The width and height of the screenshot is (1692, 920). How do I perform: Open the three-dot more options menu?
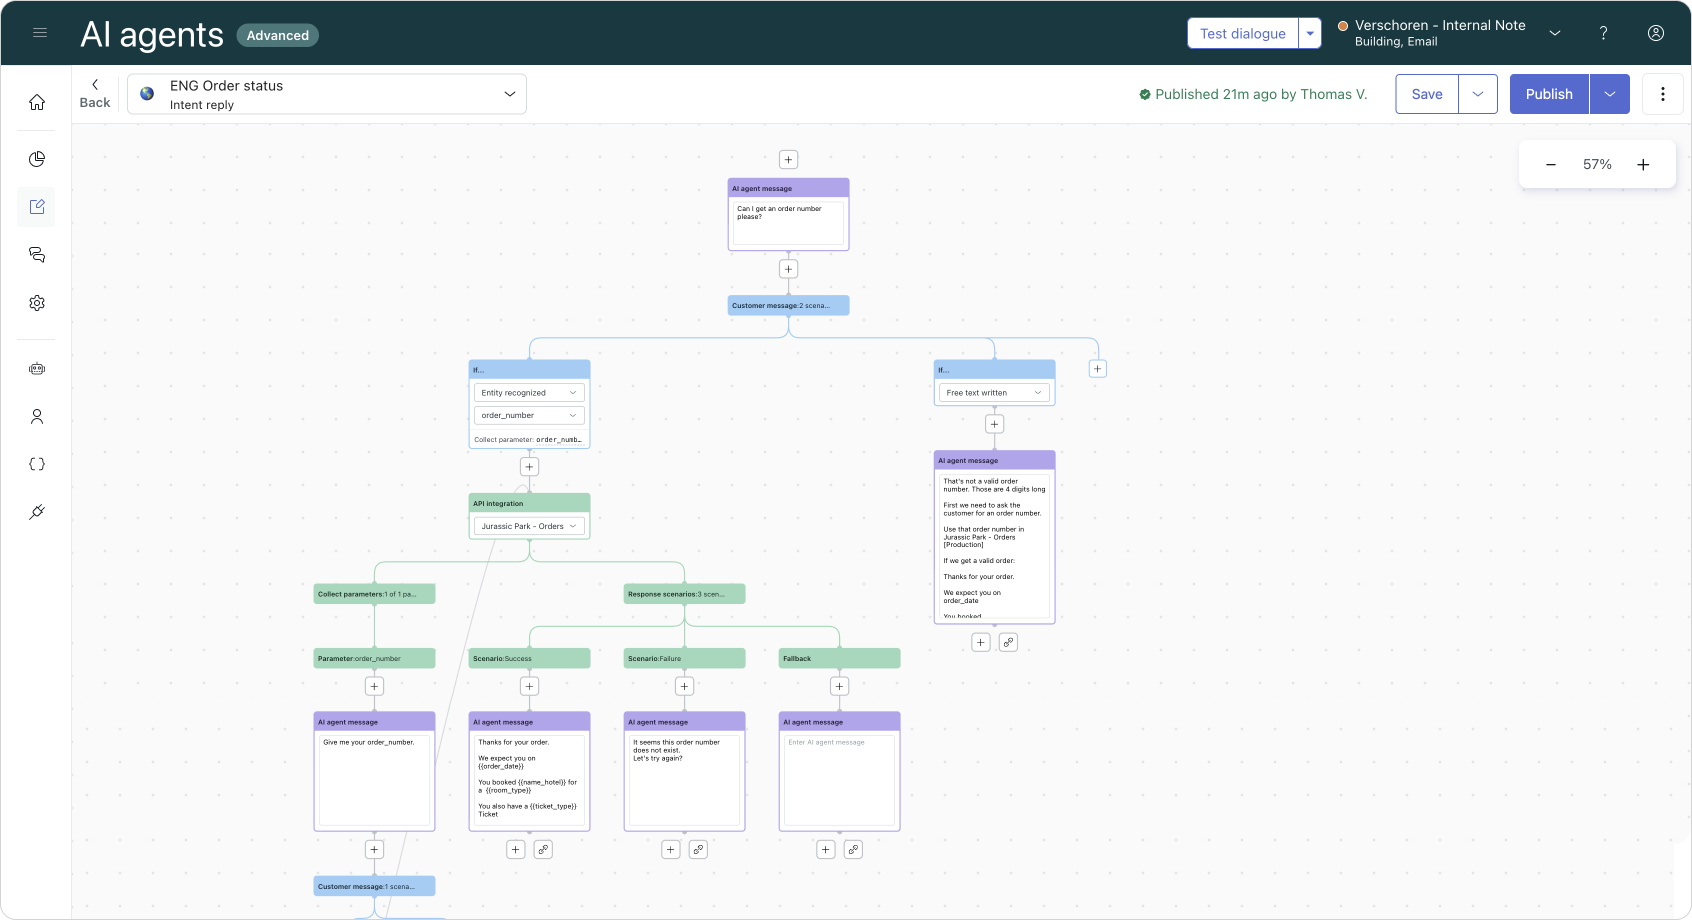[x=1663, y=94]
